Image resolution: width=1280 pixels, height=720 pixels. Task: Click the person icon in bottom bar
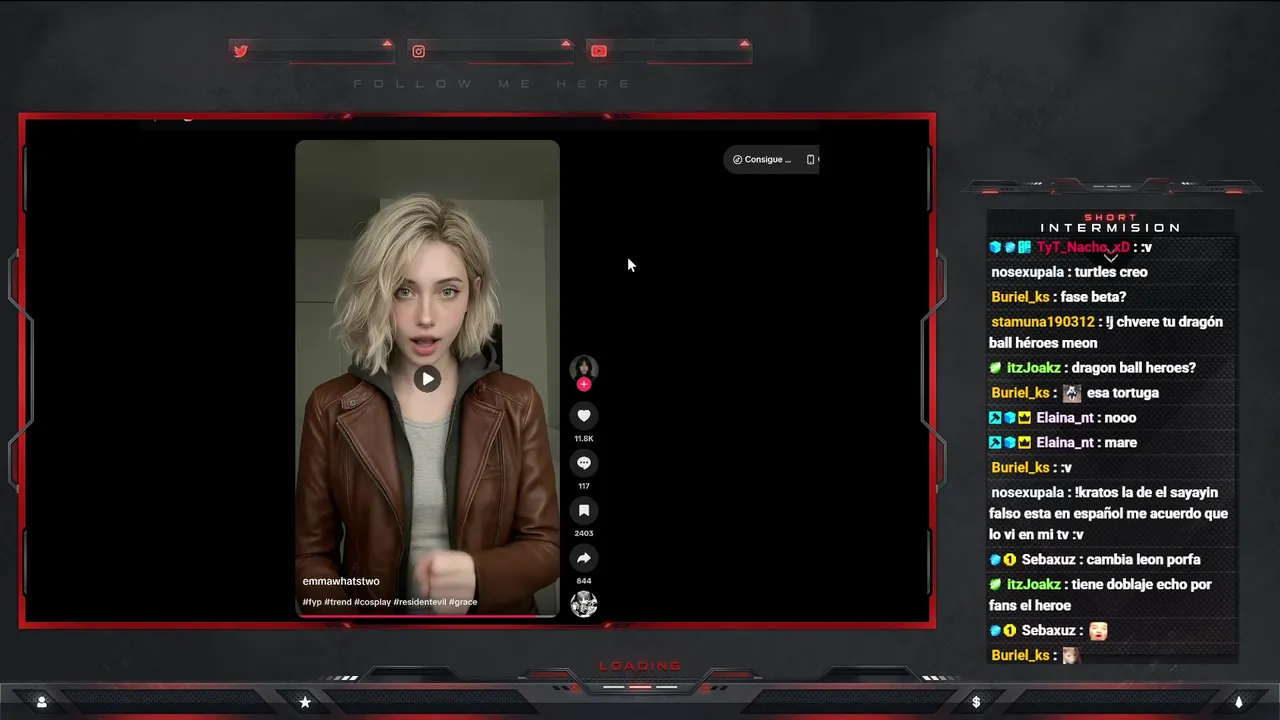pos(41,702)
